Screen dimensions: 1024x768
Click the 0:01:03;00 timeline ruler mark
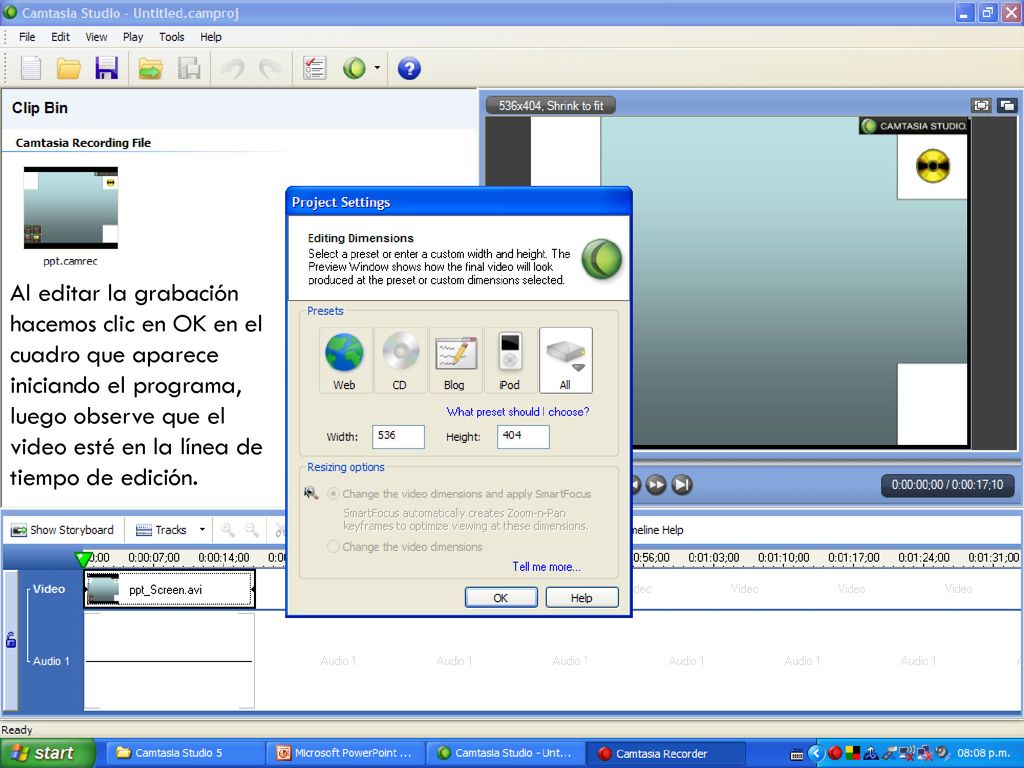point(713,558)
